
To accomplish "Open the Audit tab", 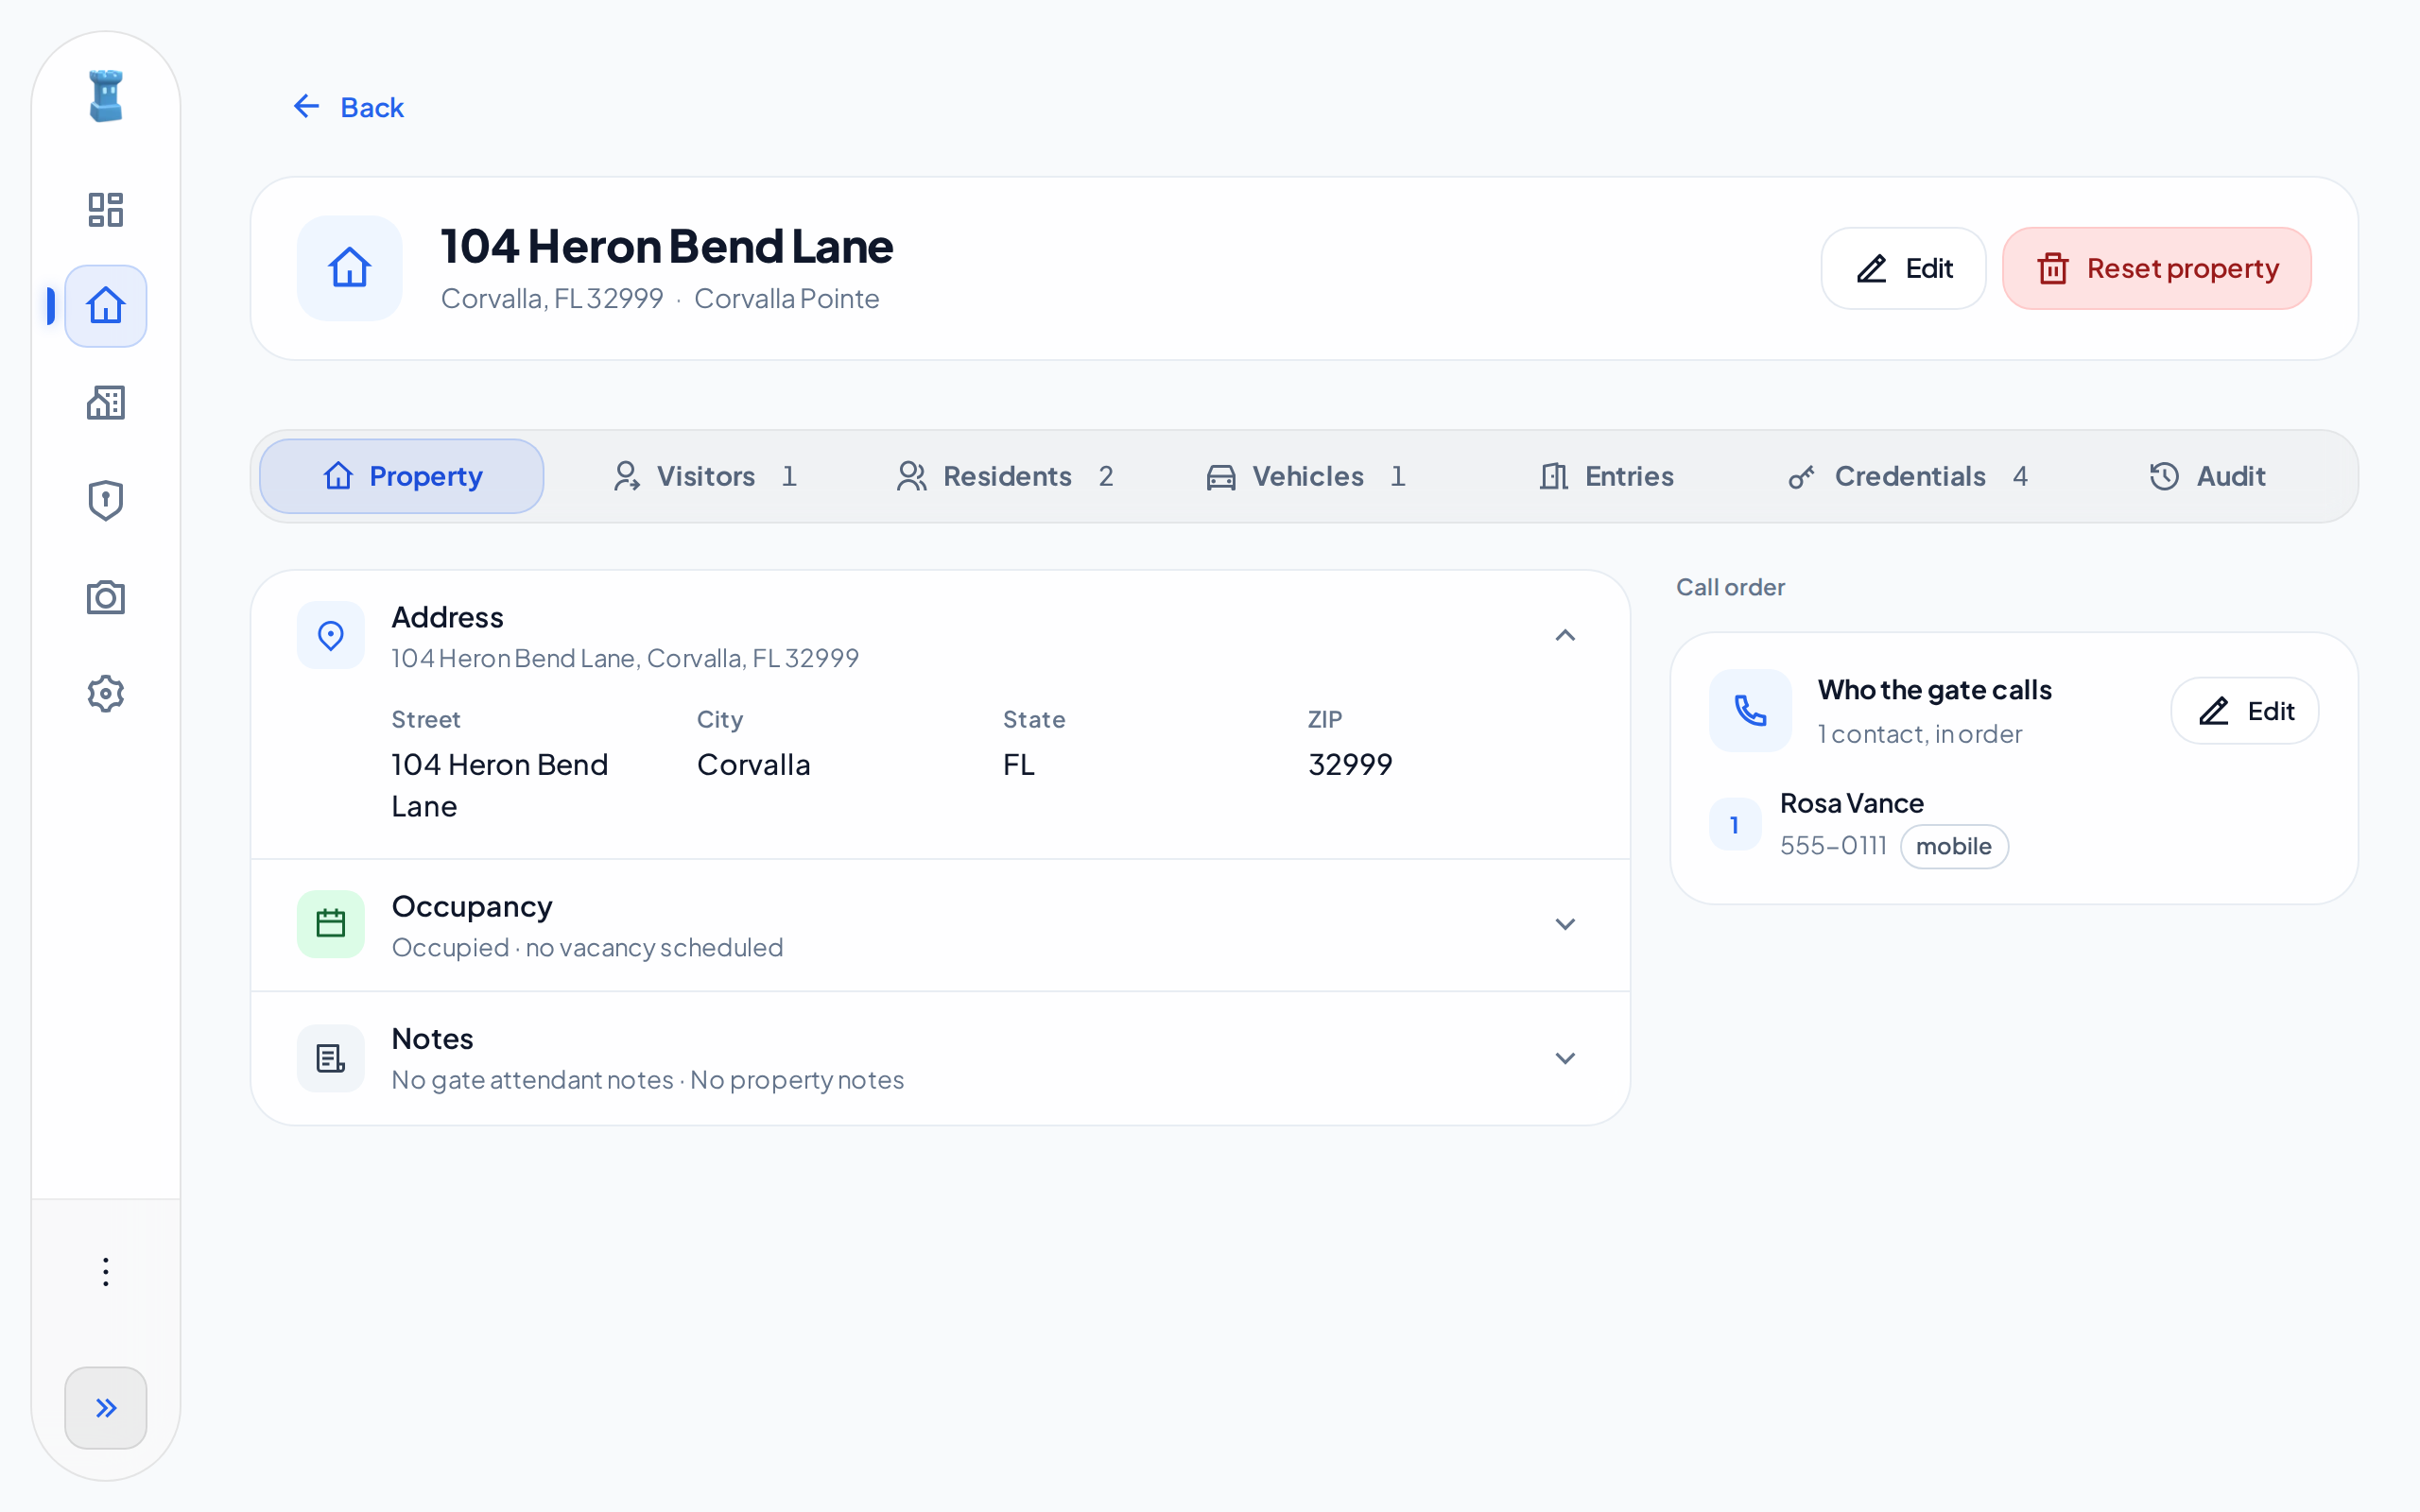I will coord(2207,476).
